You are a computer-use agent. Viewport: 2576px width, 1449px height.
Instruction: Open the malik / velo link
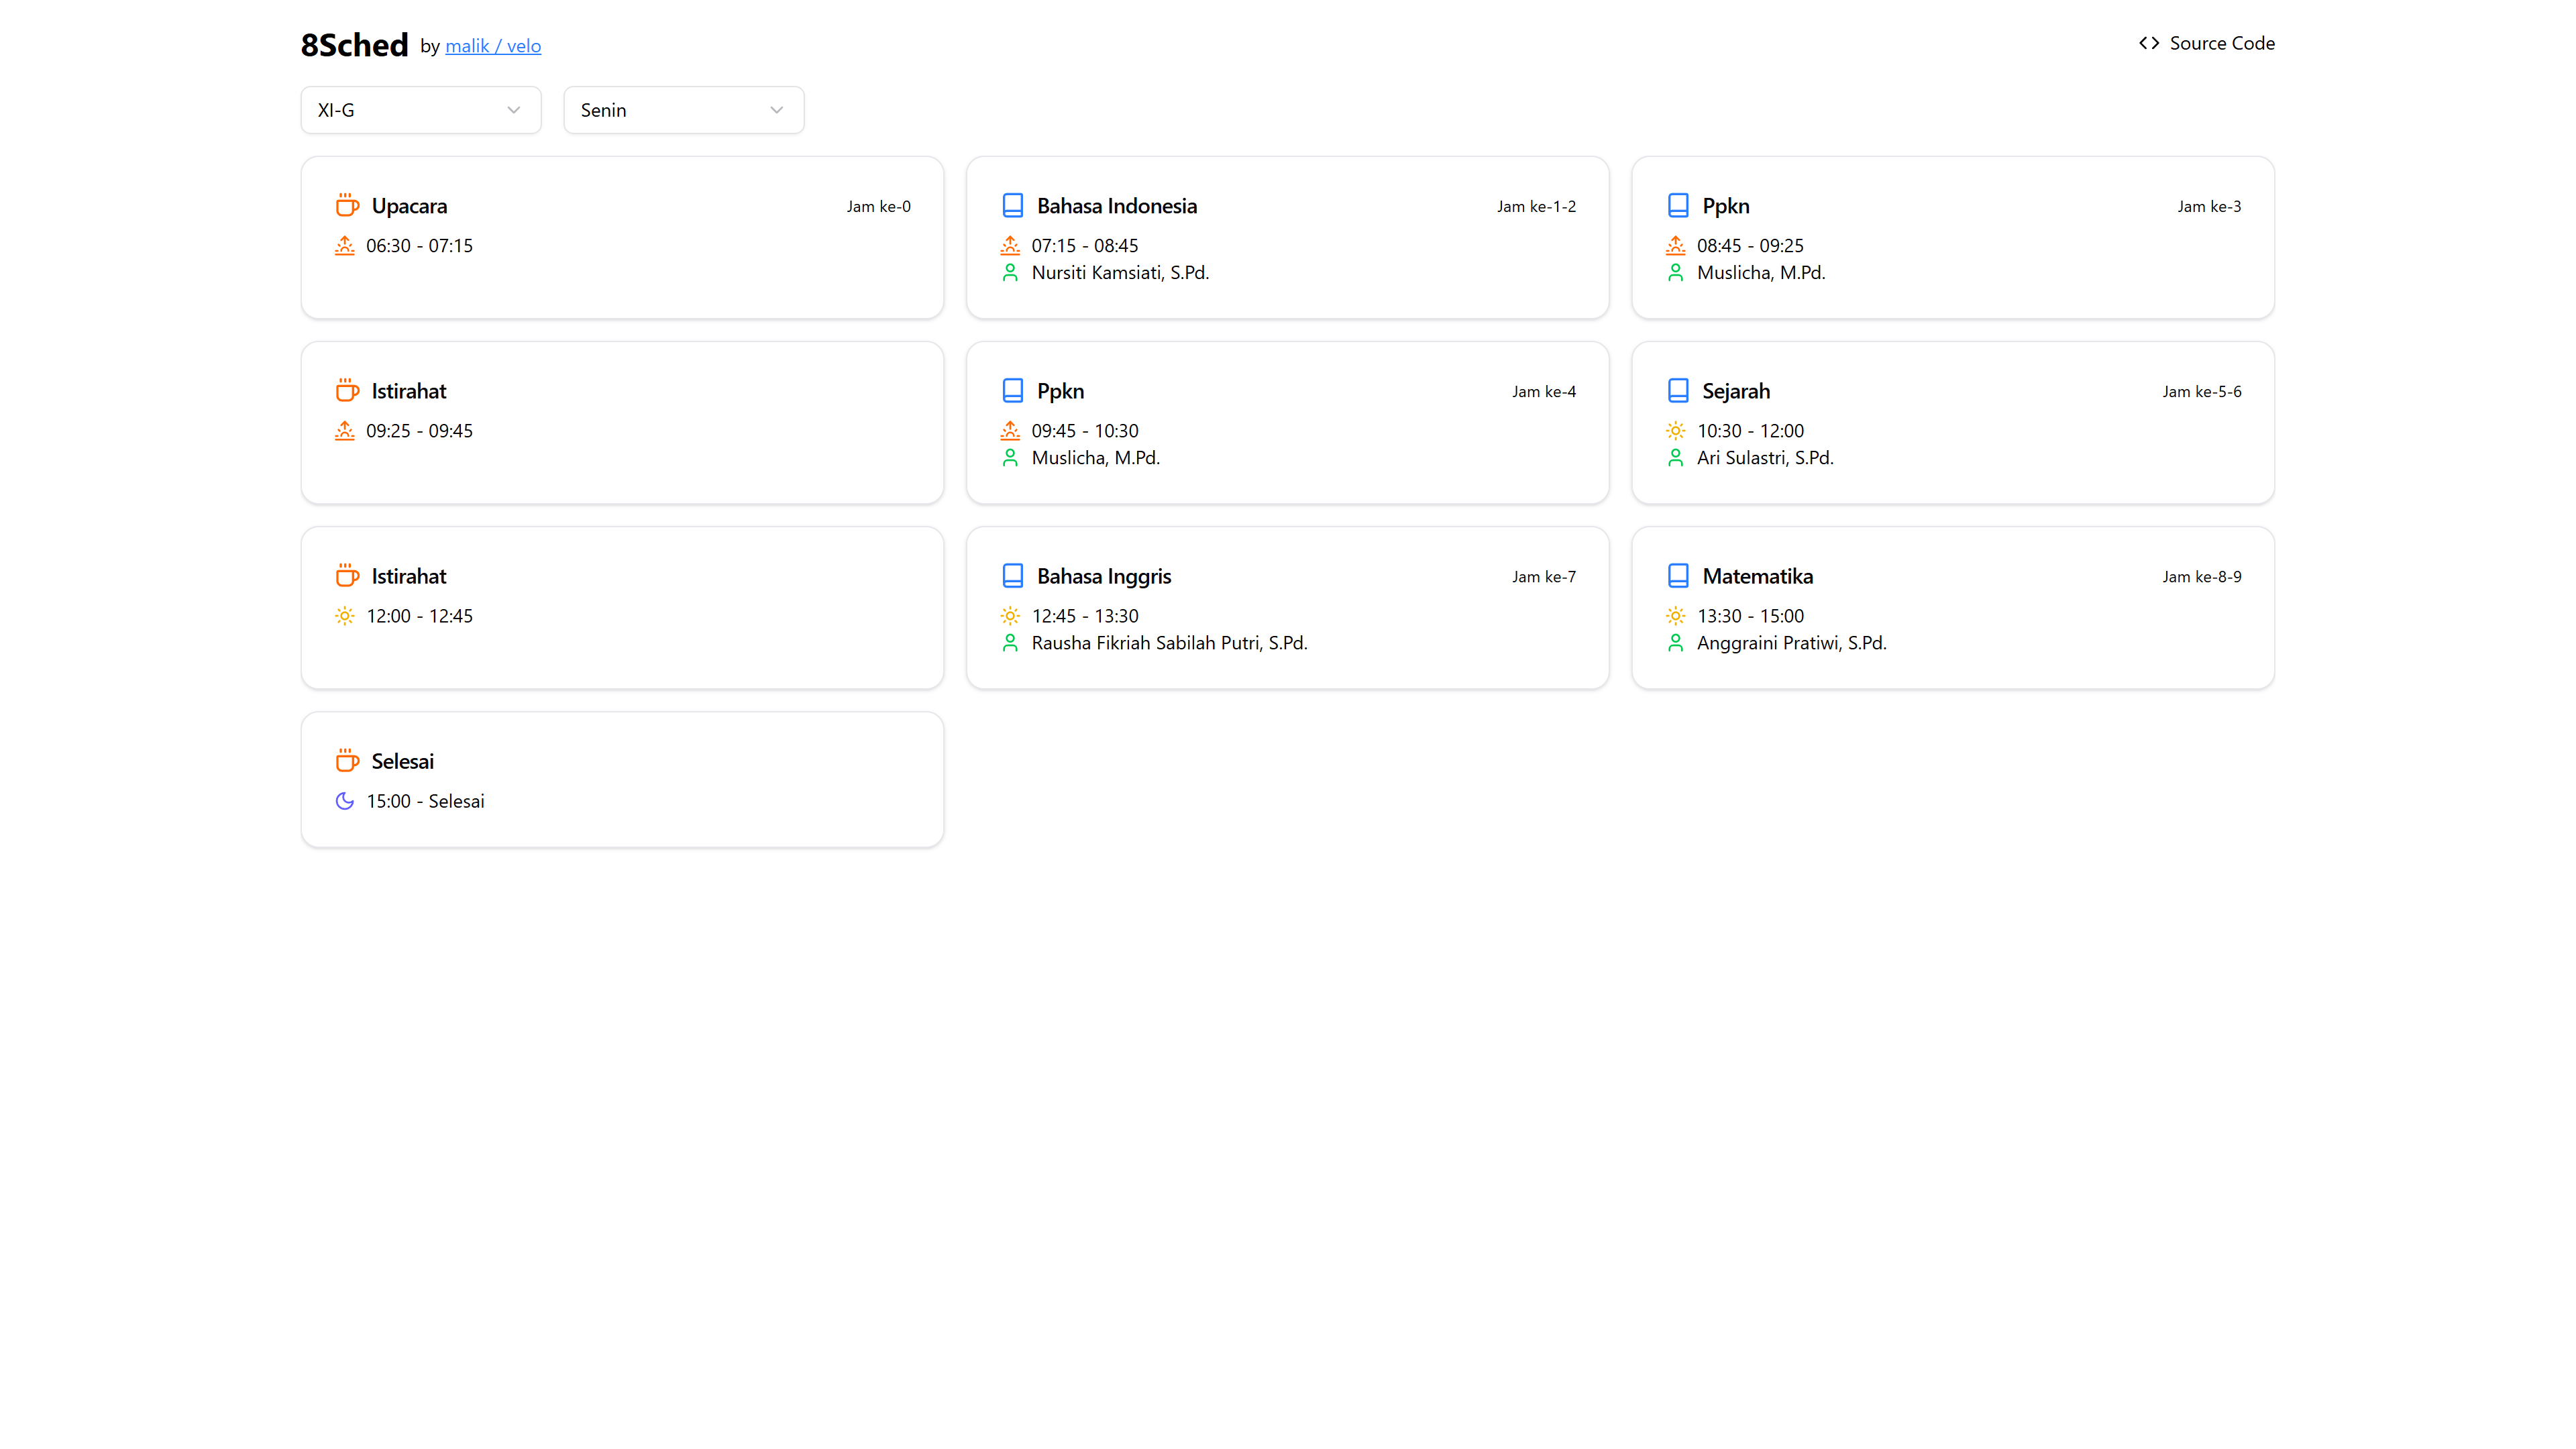pos(493,46)
